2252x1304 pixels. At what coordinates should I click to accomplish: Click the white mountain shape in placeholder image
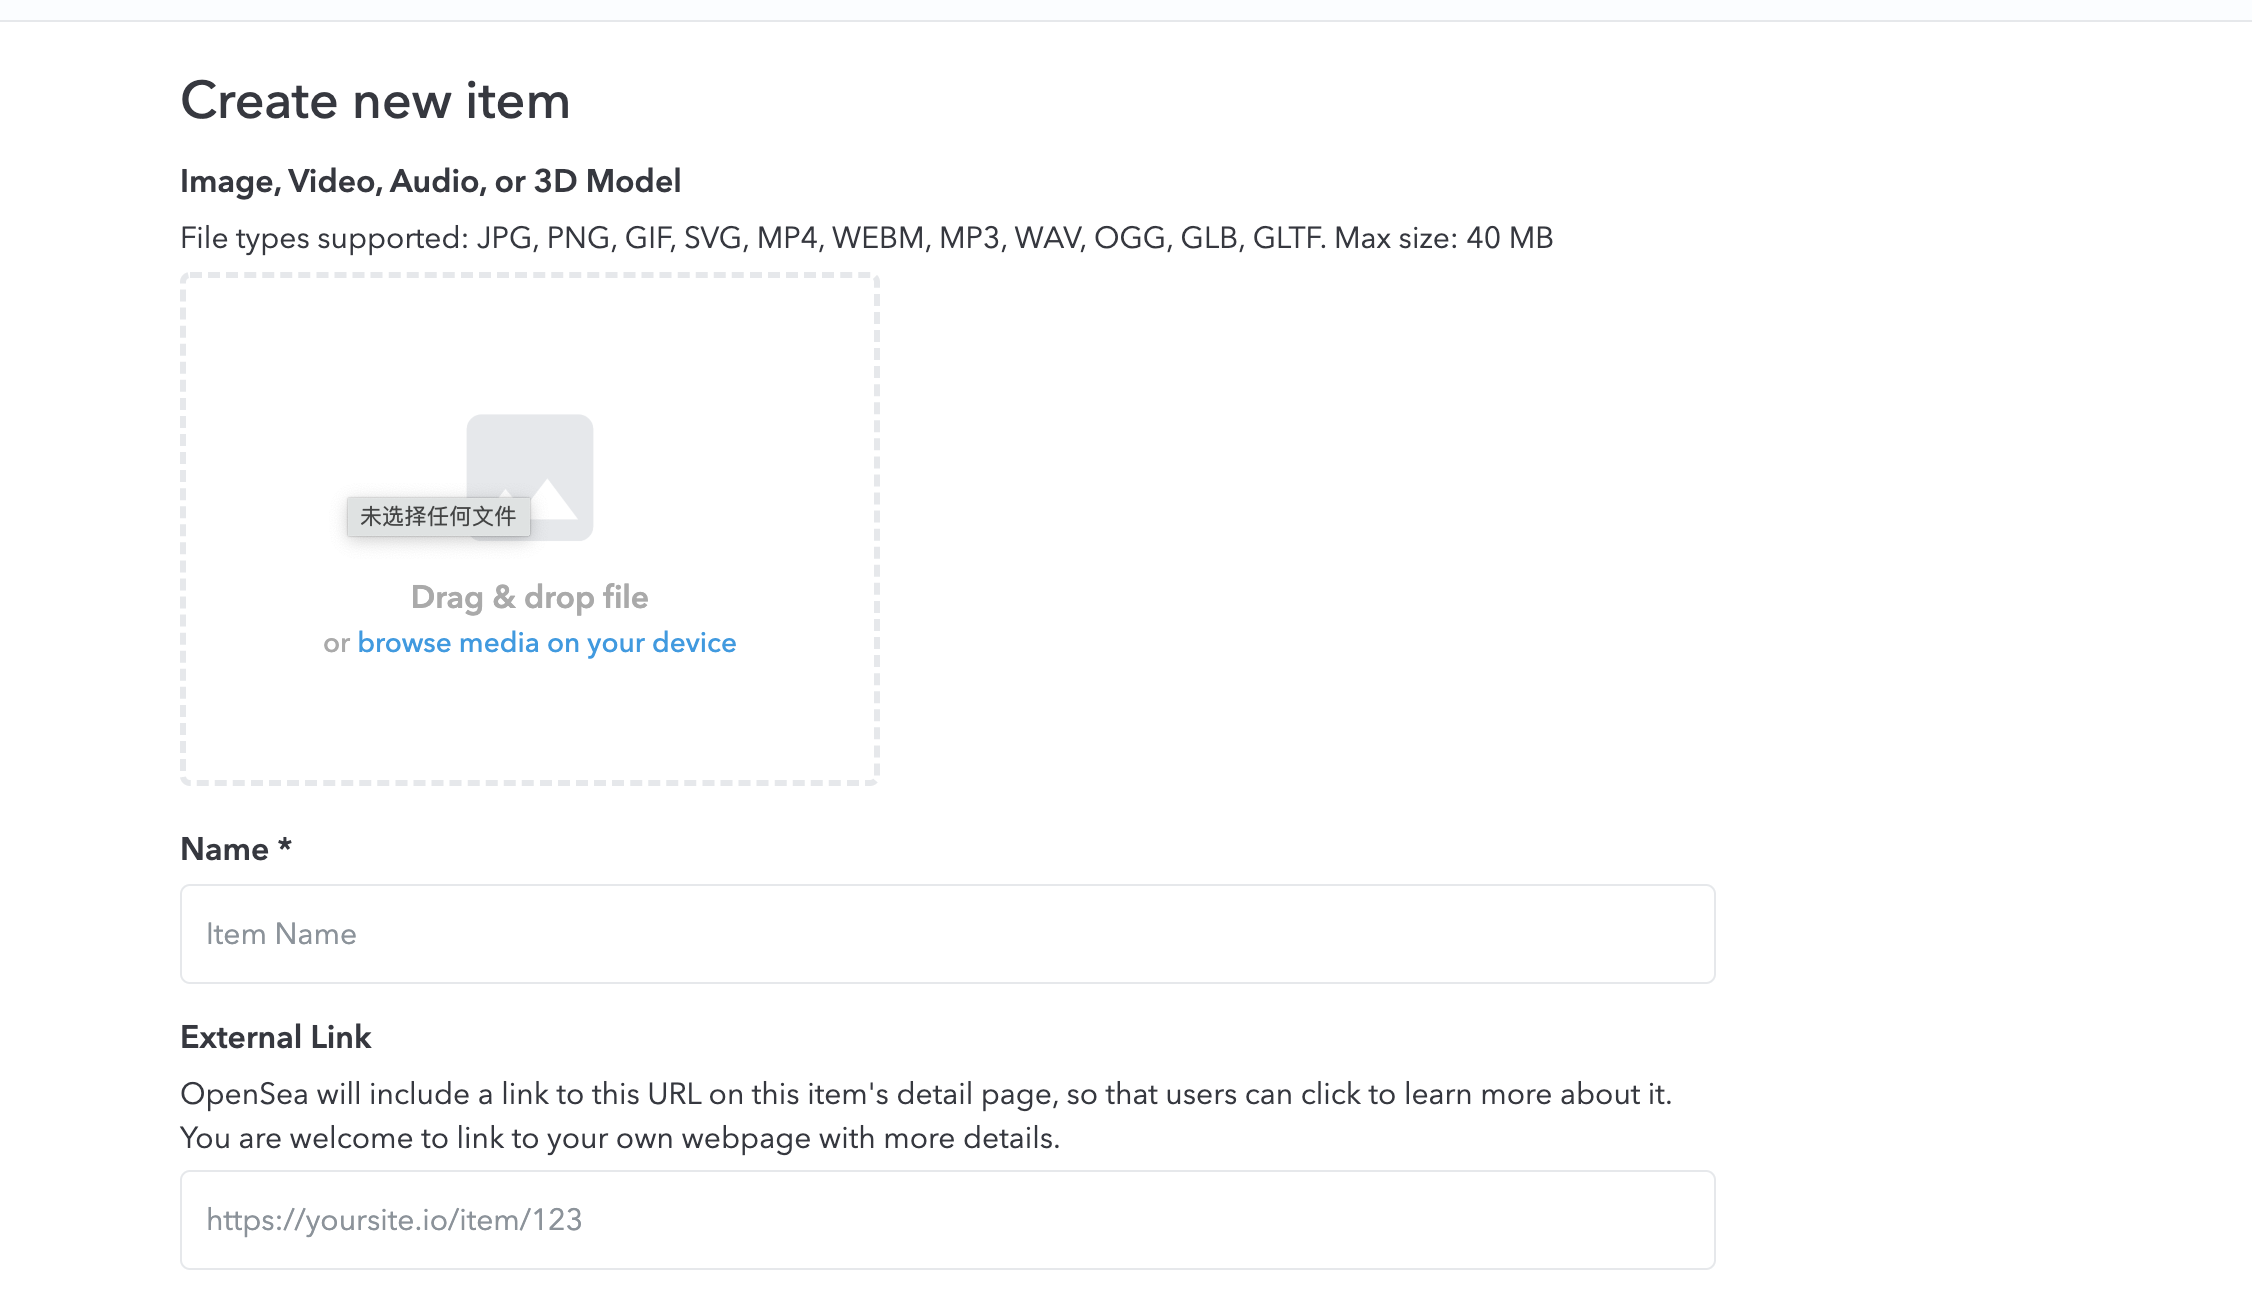pyautogui.click(x=551, y=499)
